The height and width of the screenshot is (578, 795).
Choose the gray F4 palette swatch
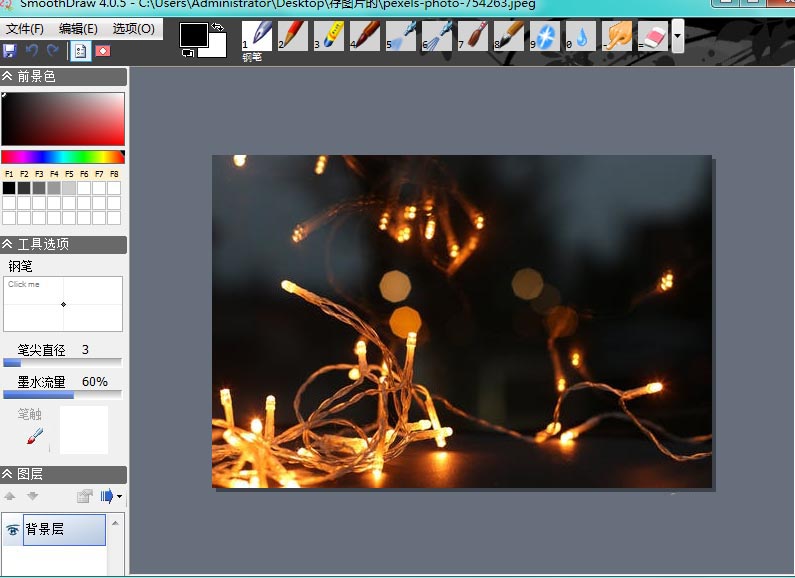tap(54, 188)
